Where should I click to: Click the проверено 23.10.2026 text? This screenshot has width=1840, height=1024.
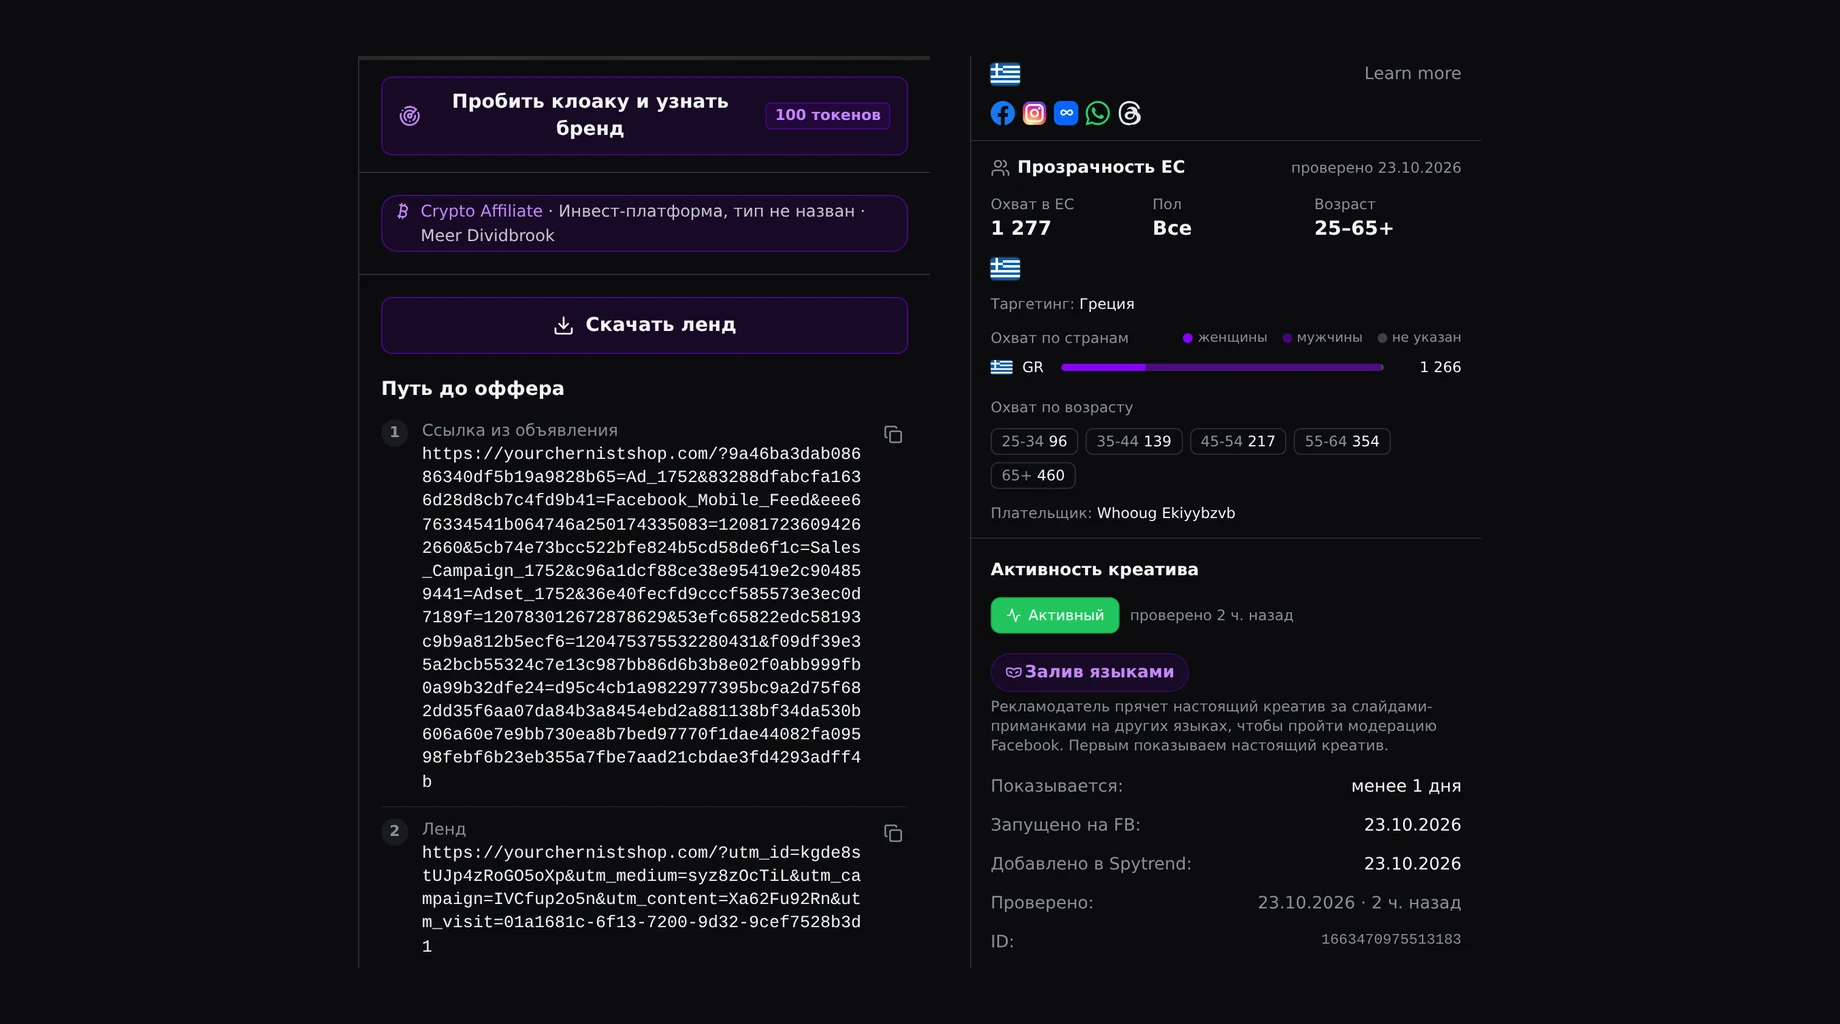point(1376,168)
